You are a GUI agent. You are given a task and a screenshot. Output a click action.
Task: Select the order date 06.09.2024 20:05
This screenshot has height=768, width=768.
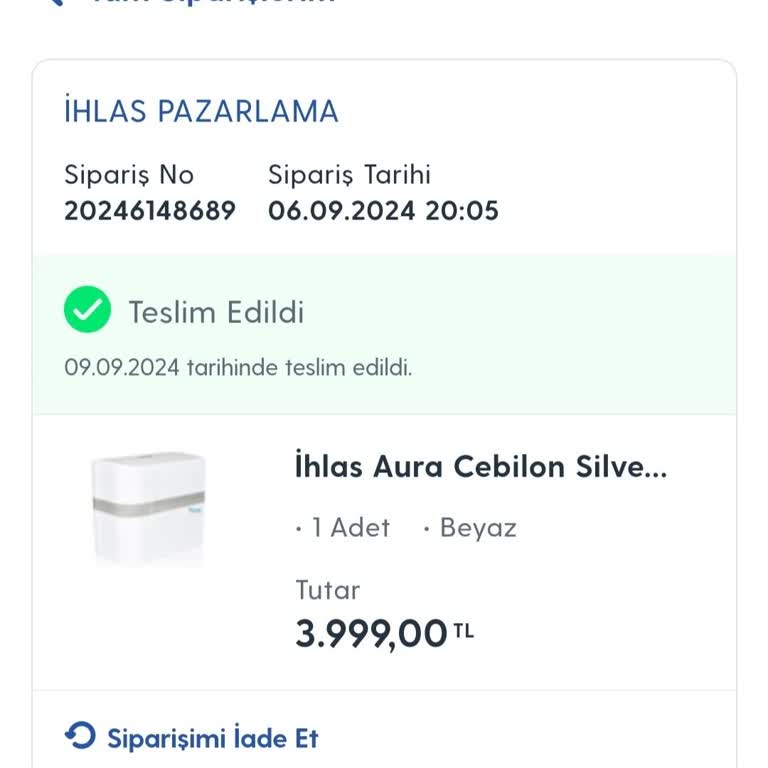(383, 211)
